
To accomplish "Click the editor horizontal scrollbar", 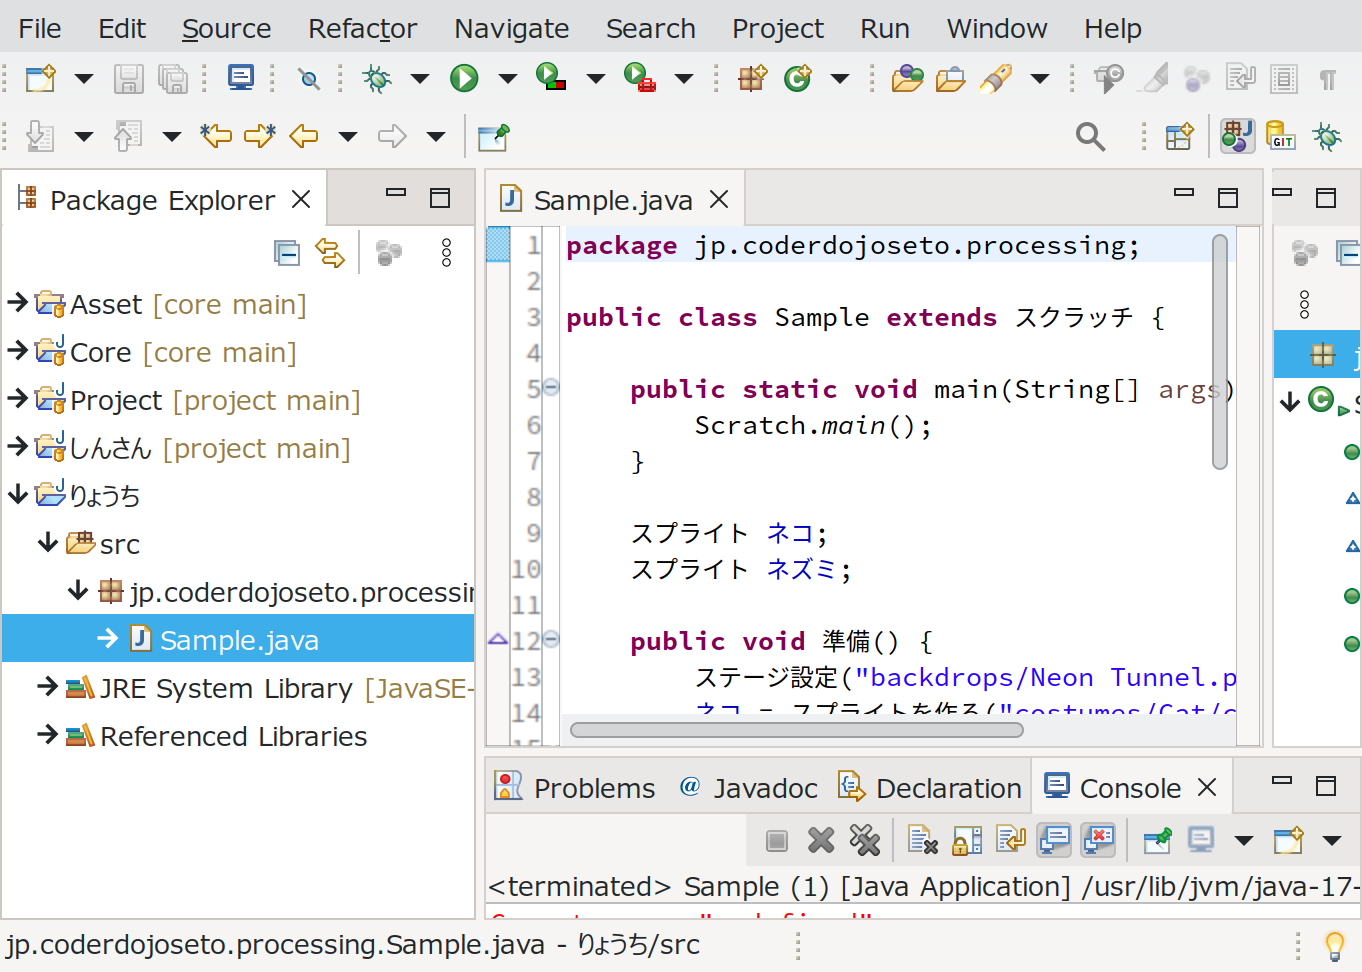I will (x=796, y=730).
